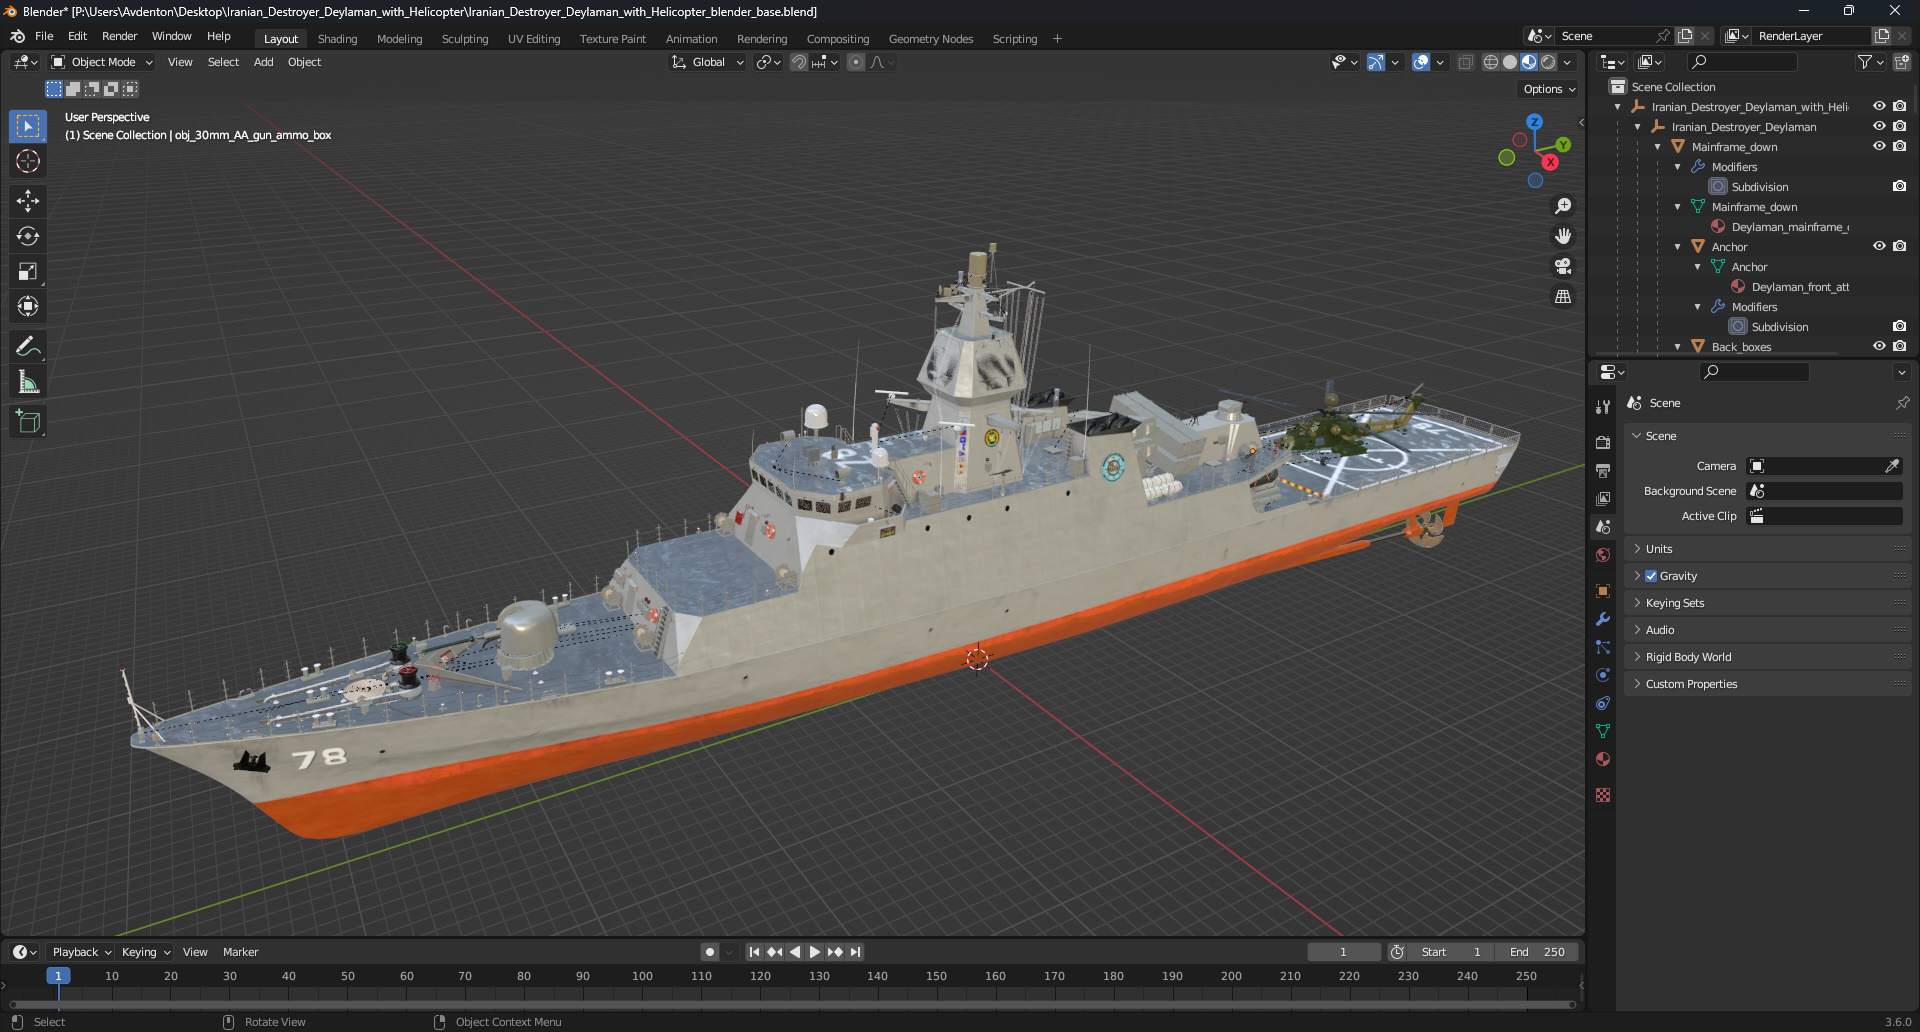The height and width of the screenshot is (1032, 1920).
Task: Open the Physics properties tab
Action: [x=1603, y=675]
